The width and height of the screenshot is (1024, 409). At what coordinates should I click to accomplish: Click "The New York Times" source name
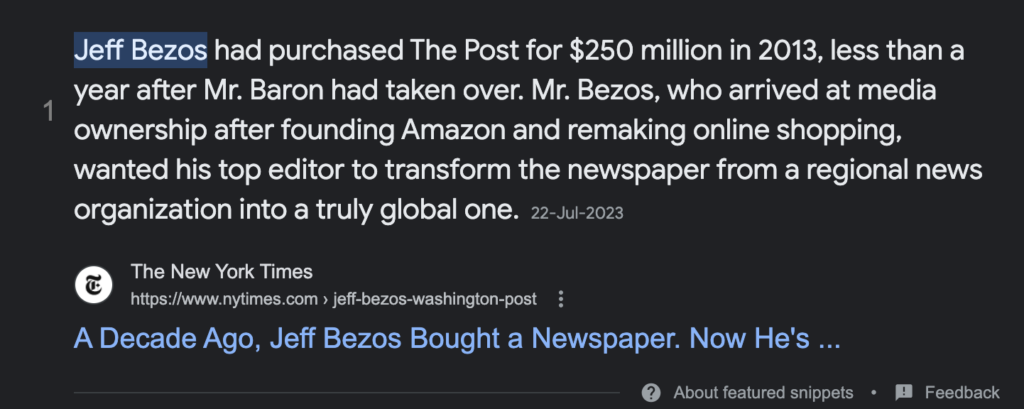pyautogui.click(x=221, y=271)
